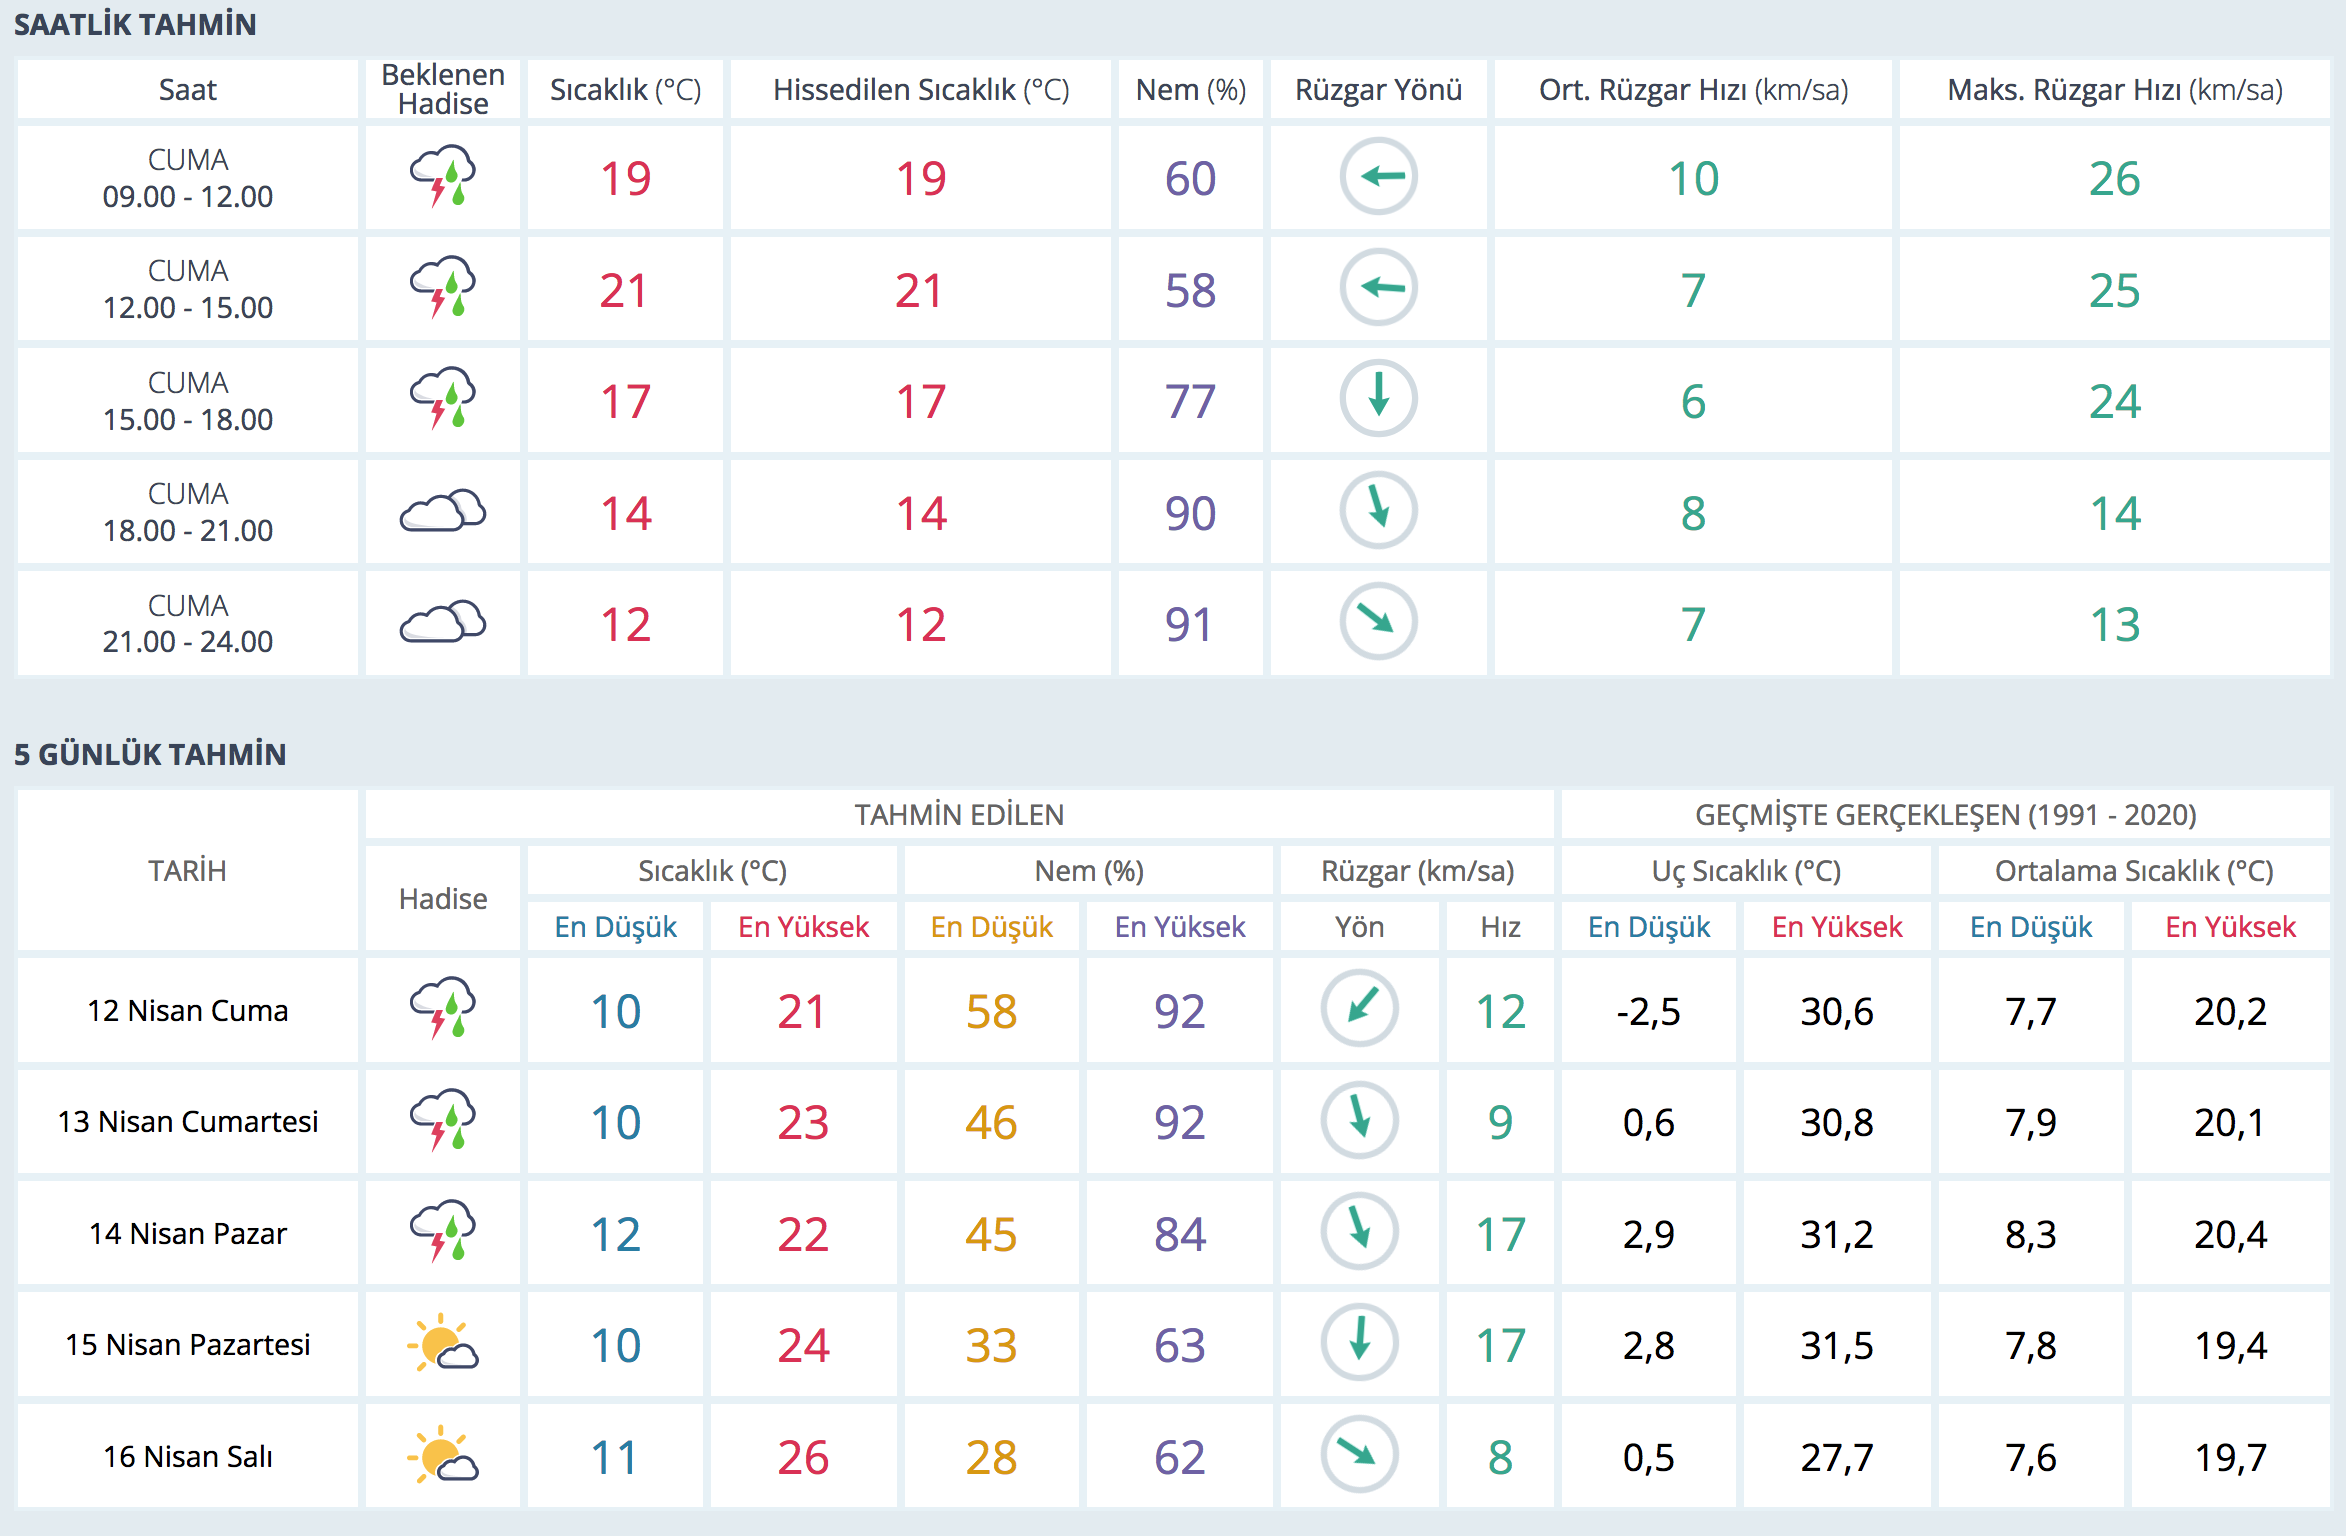This screenshot has width=2346, height=1536.
Task: Click cloudy icon for Cuma 18.00 - 21.00
Action: (x=443, y=512)
